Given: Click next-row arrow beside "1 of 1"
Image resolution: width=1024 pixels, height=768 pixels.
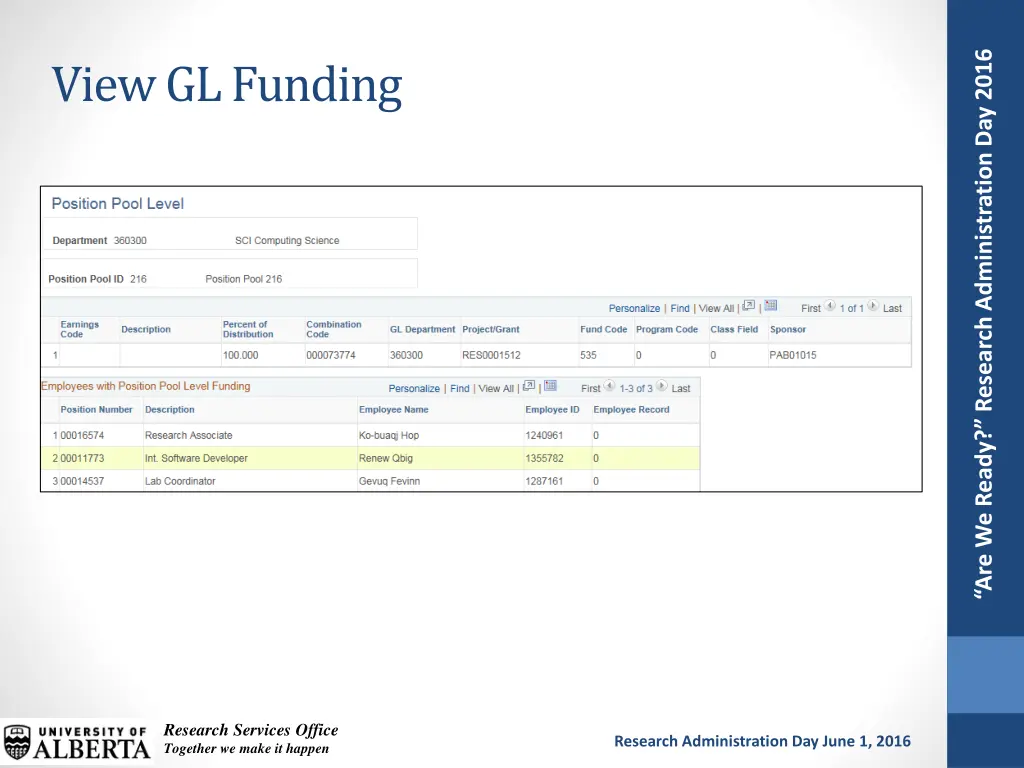Looking at the screenshot, I should coord(872,306).
